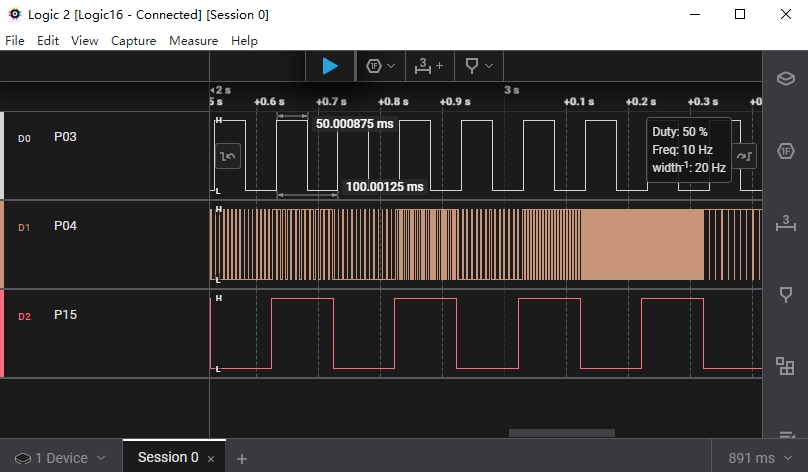Expand the analyzer dropdown arrow in toolbar
Screen dimensions: 808x472
(391, 66)
